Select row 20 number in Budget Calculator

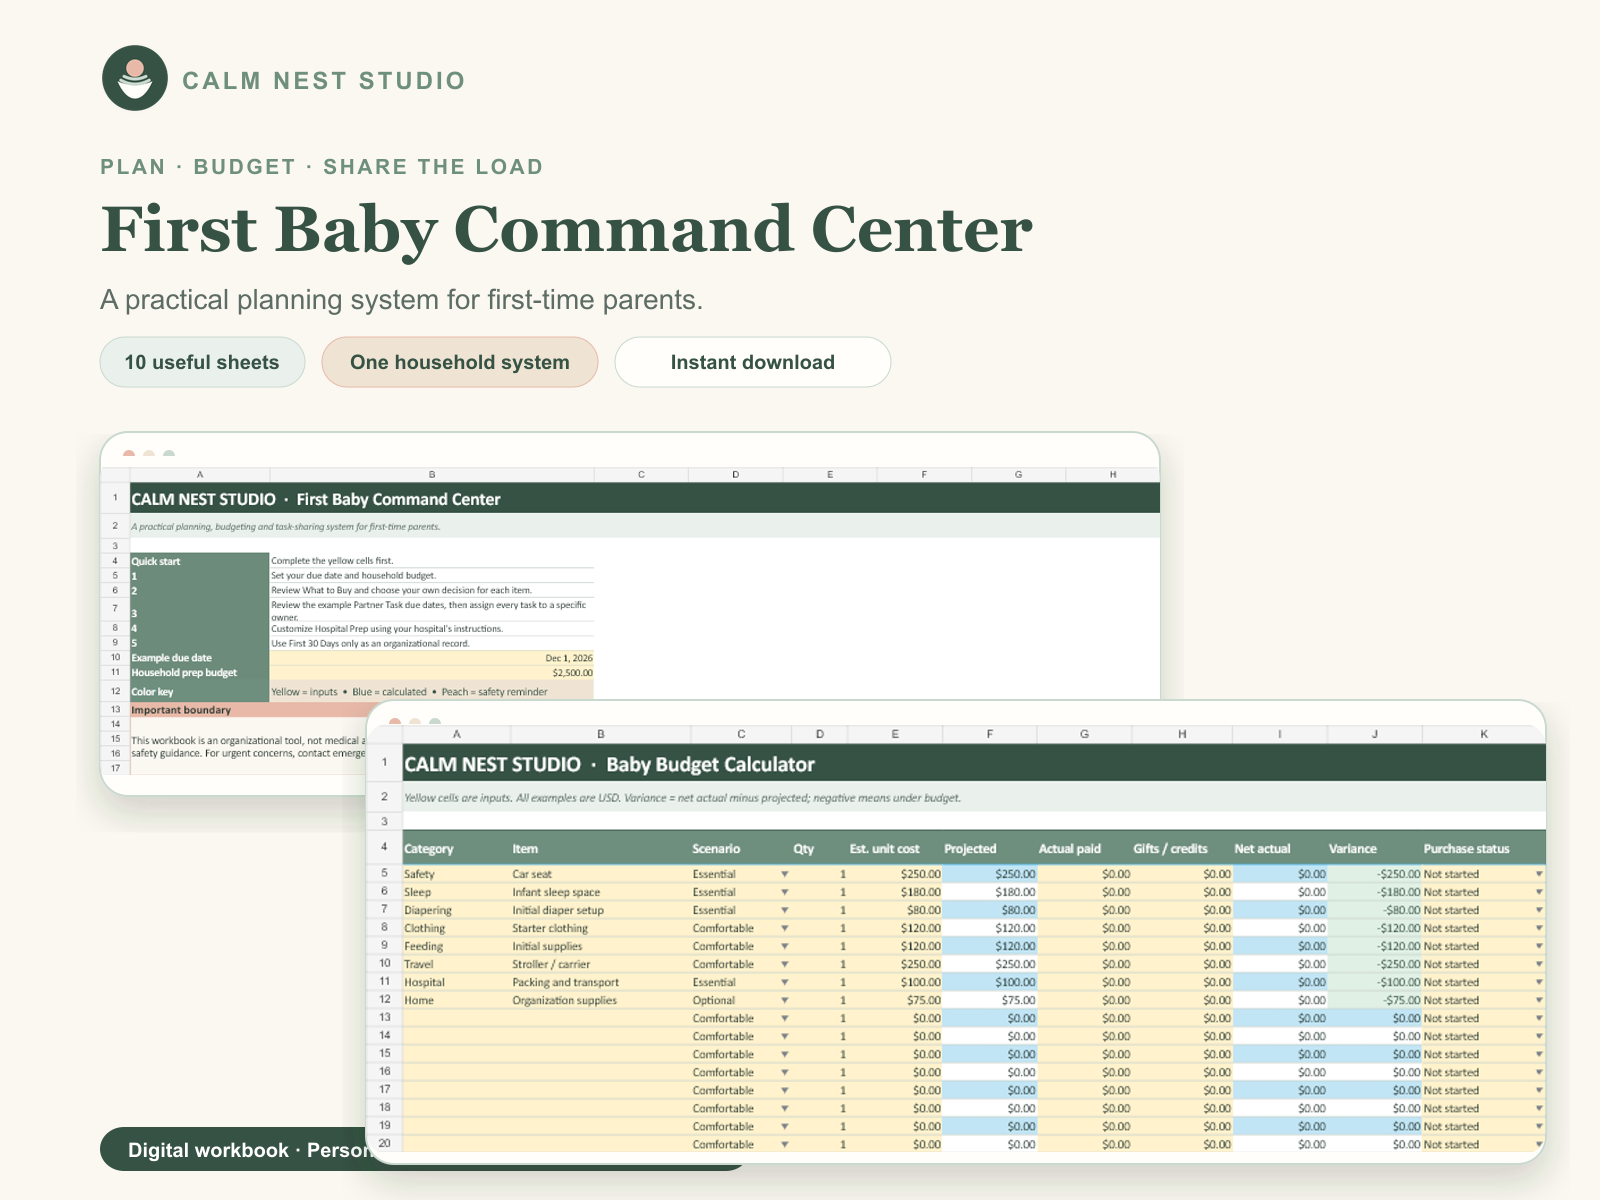click(x=384, y=1143)
